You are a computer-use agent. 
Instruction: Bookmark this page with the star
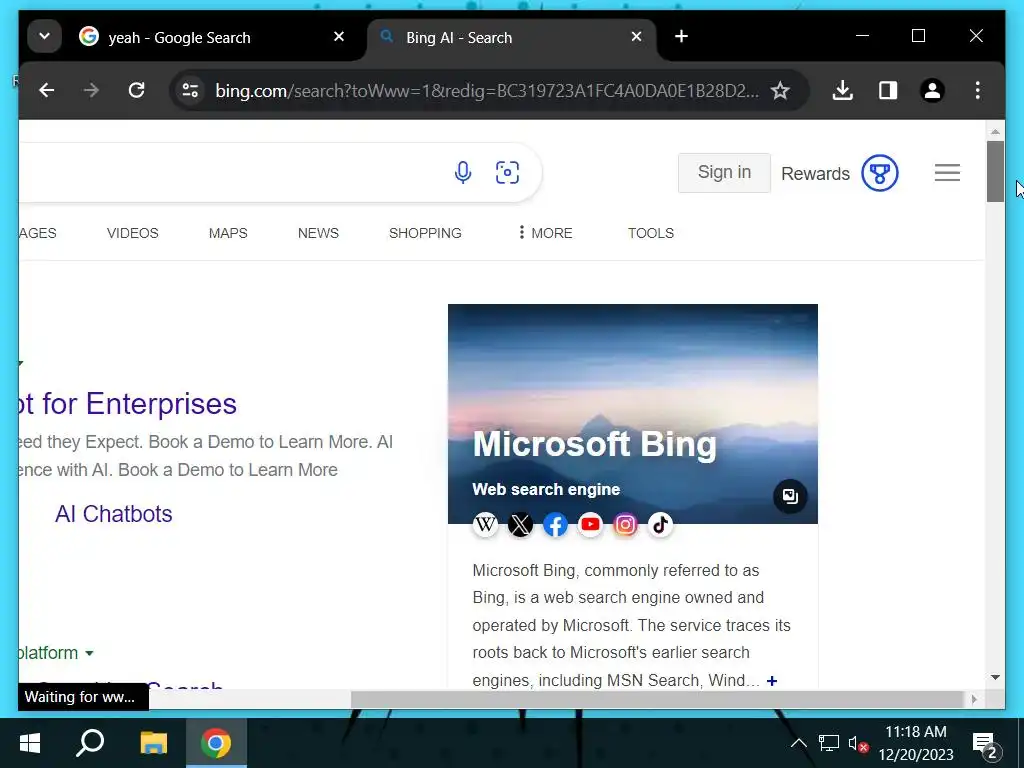click(780, 90)
